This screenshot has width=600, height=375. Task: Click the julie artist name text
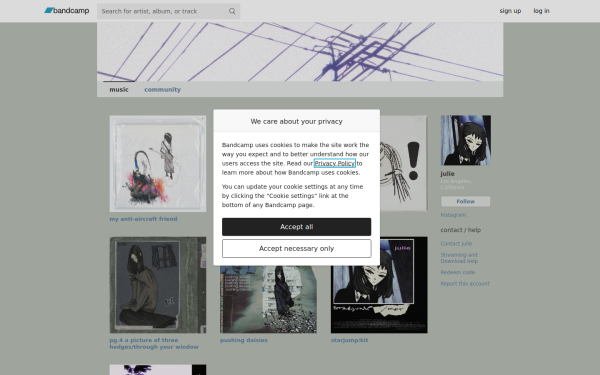point(447,174)
